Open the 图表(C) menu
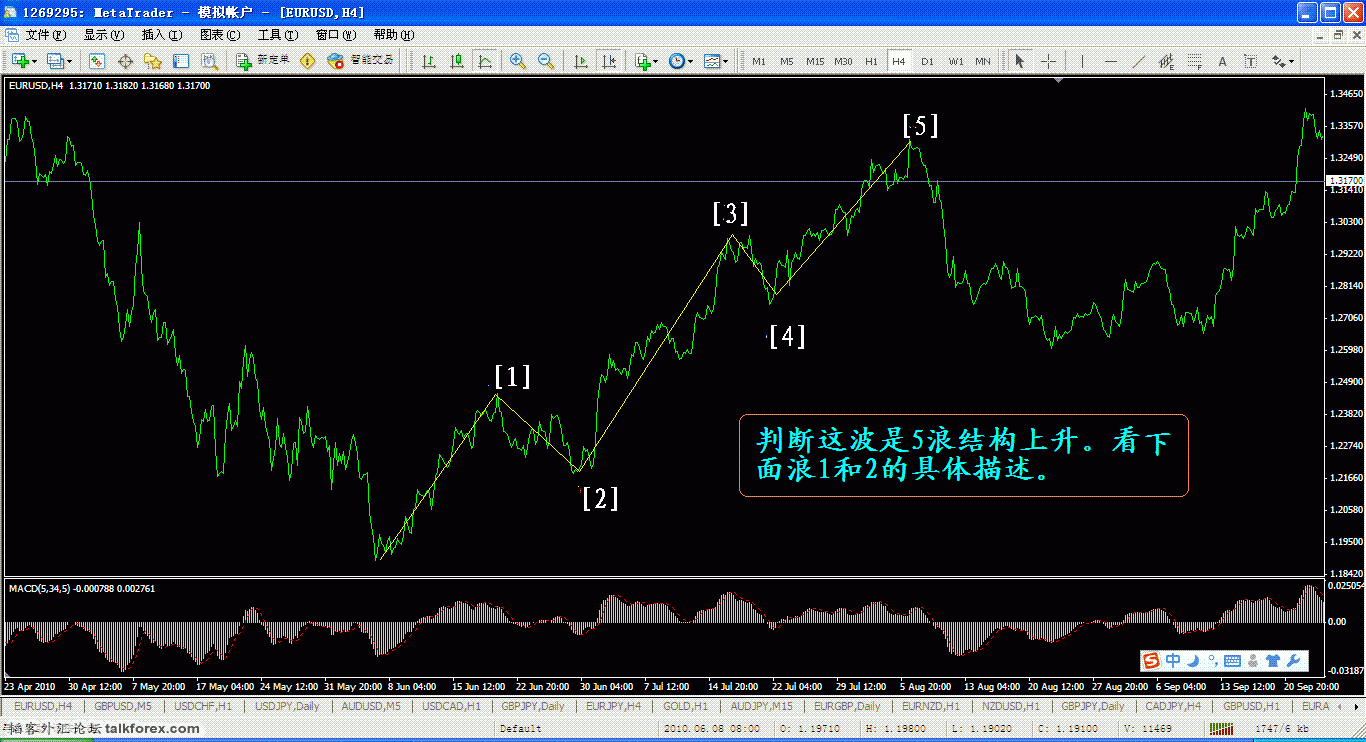Screen dimensions: 1366x742 point(219,34)
